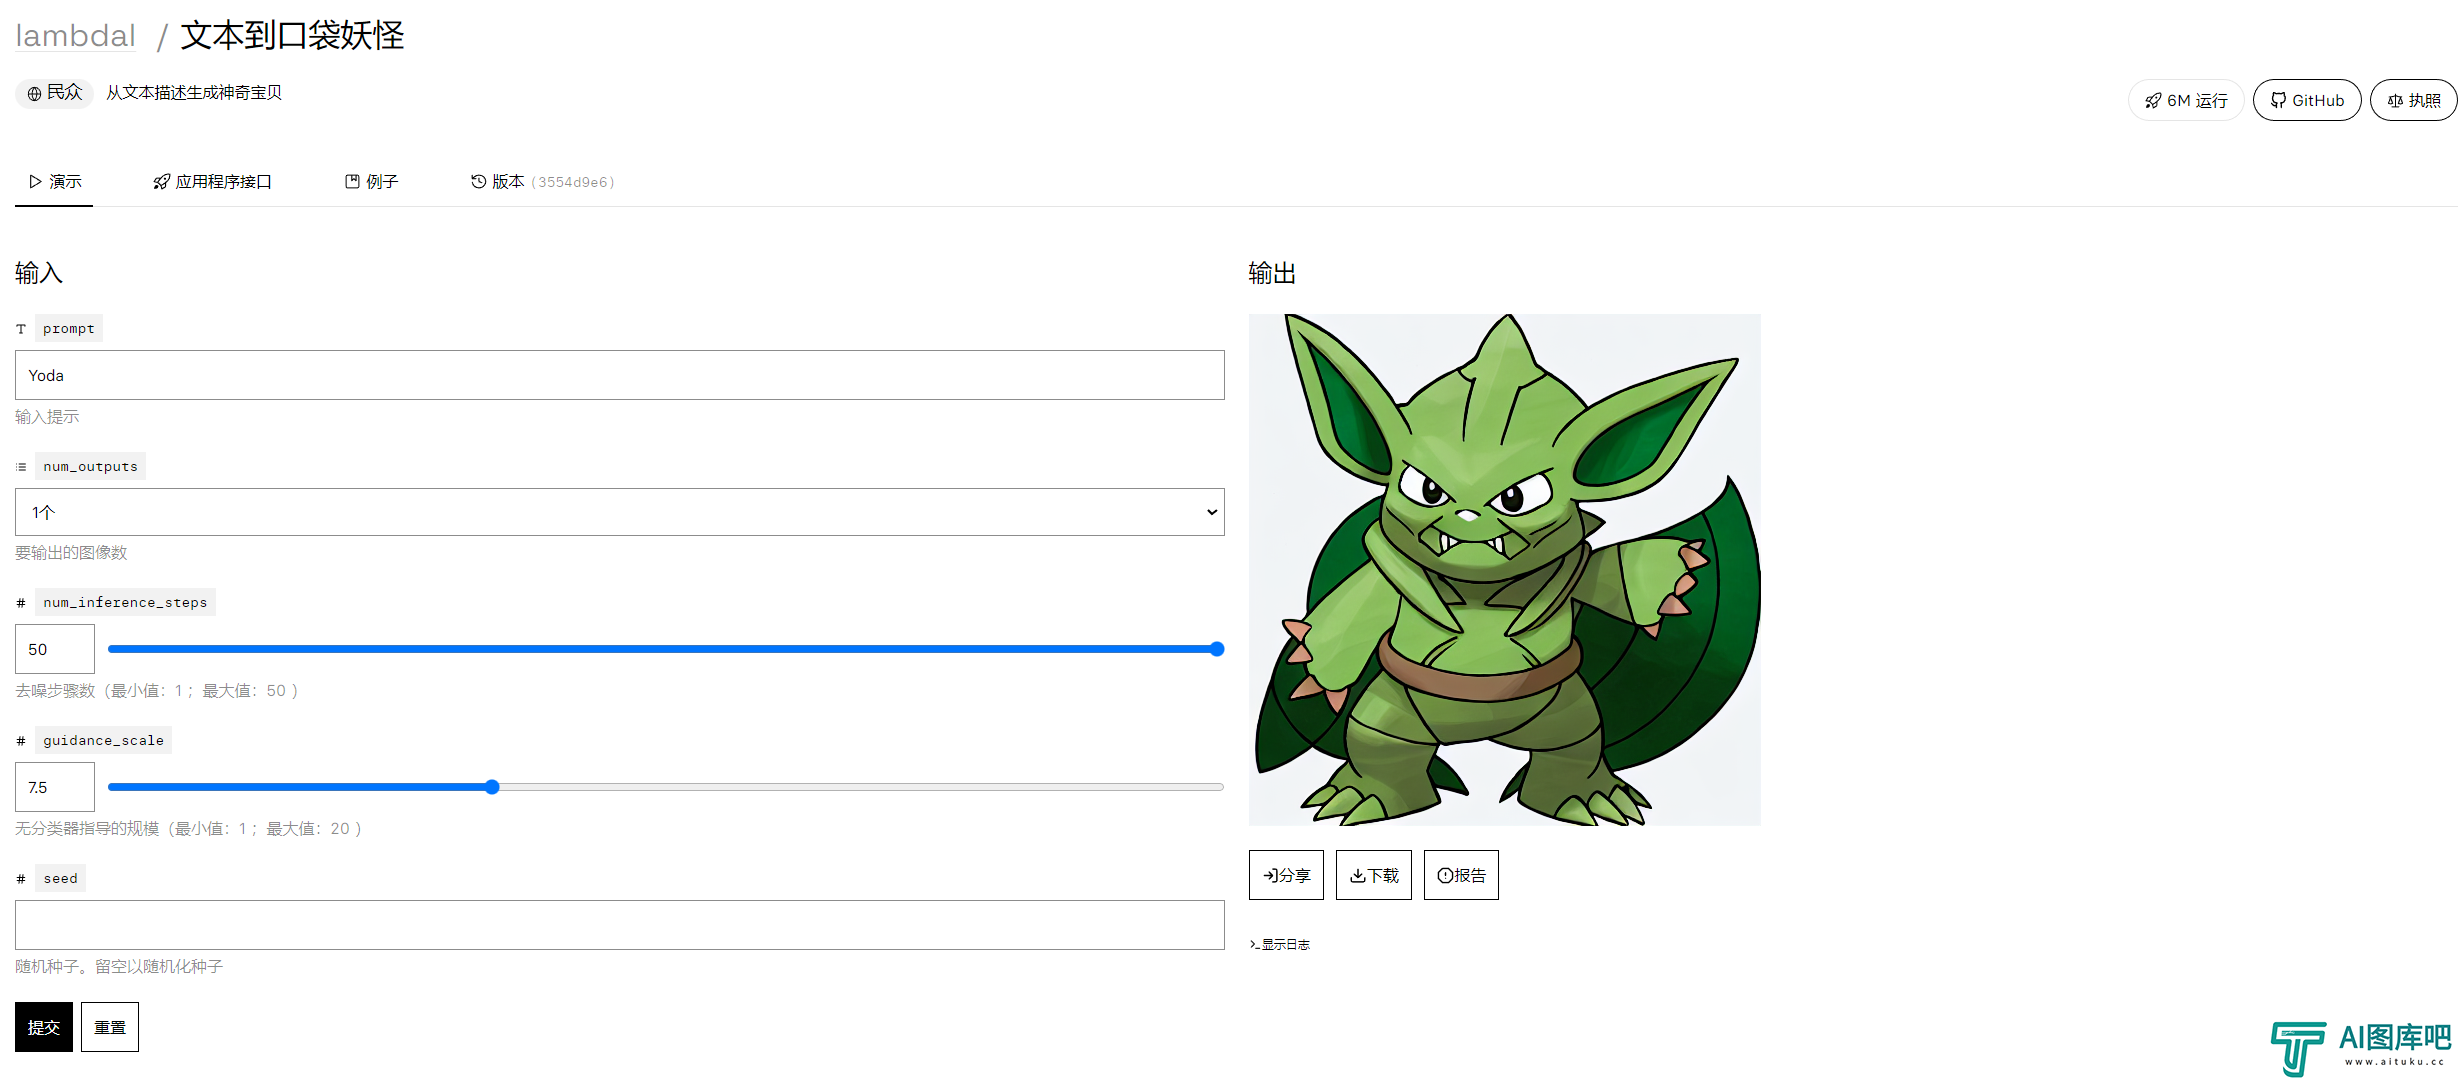Click the num_inference_steps slider track
The height and width of the screenshot is (1081, 2464).
click(666, 649)
